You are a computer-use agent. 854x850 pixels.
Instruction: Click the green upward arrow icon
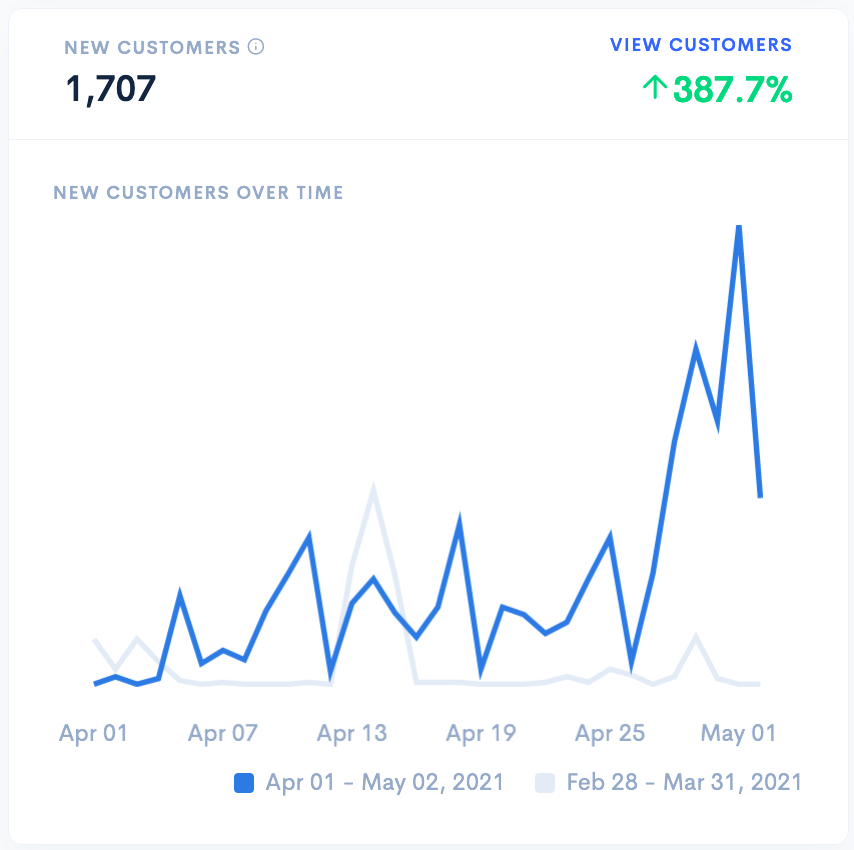point(654,89)
